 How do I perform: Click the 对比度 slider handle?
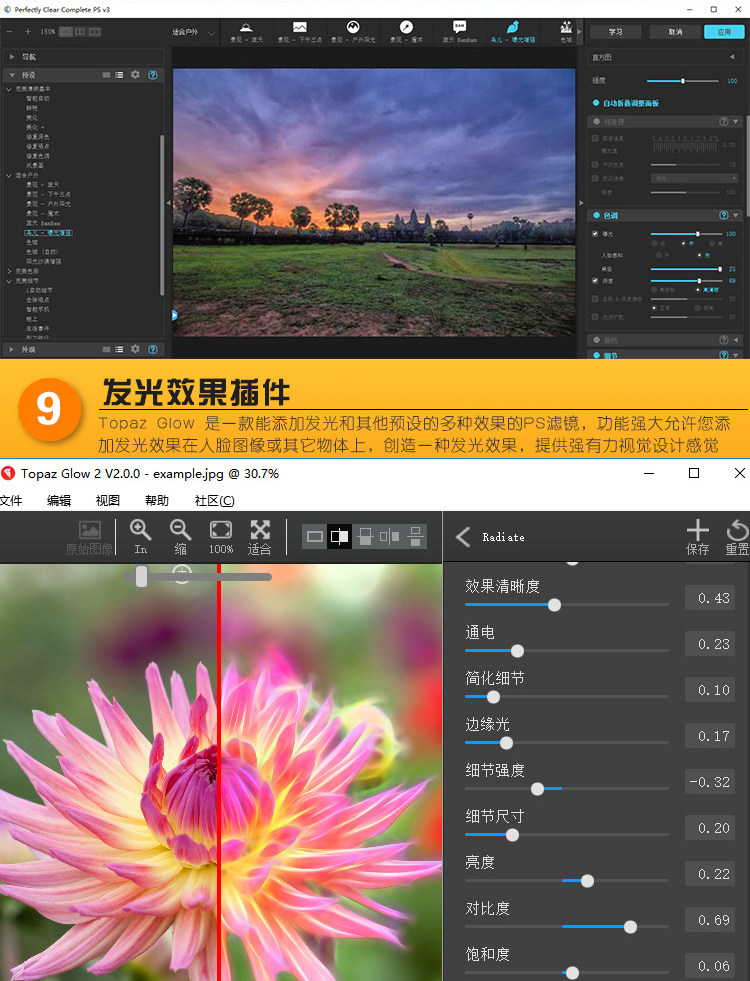[631, 927]
